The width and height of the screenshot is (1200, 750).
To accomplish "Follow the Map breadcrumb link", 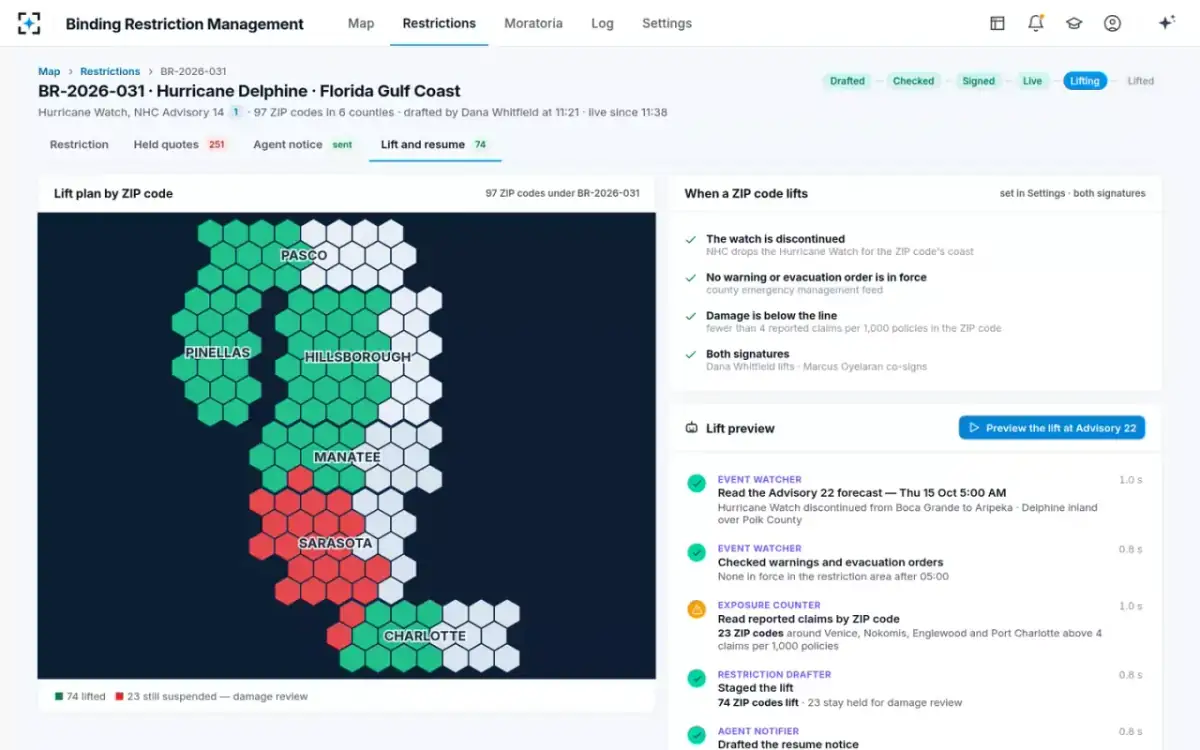I will tap(49, 72).
